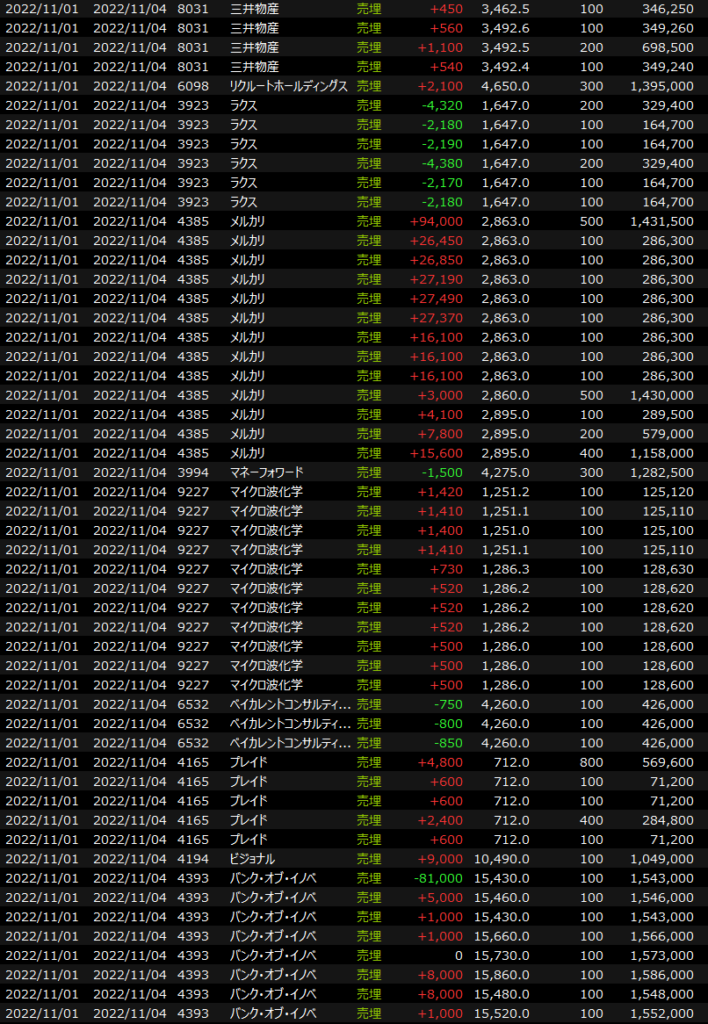Screen dimensions: 708x1024
Task: Select stock code 6098
Action: pyautogui.click(x=193, y=87)
